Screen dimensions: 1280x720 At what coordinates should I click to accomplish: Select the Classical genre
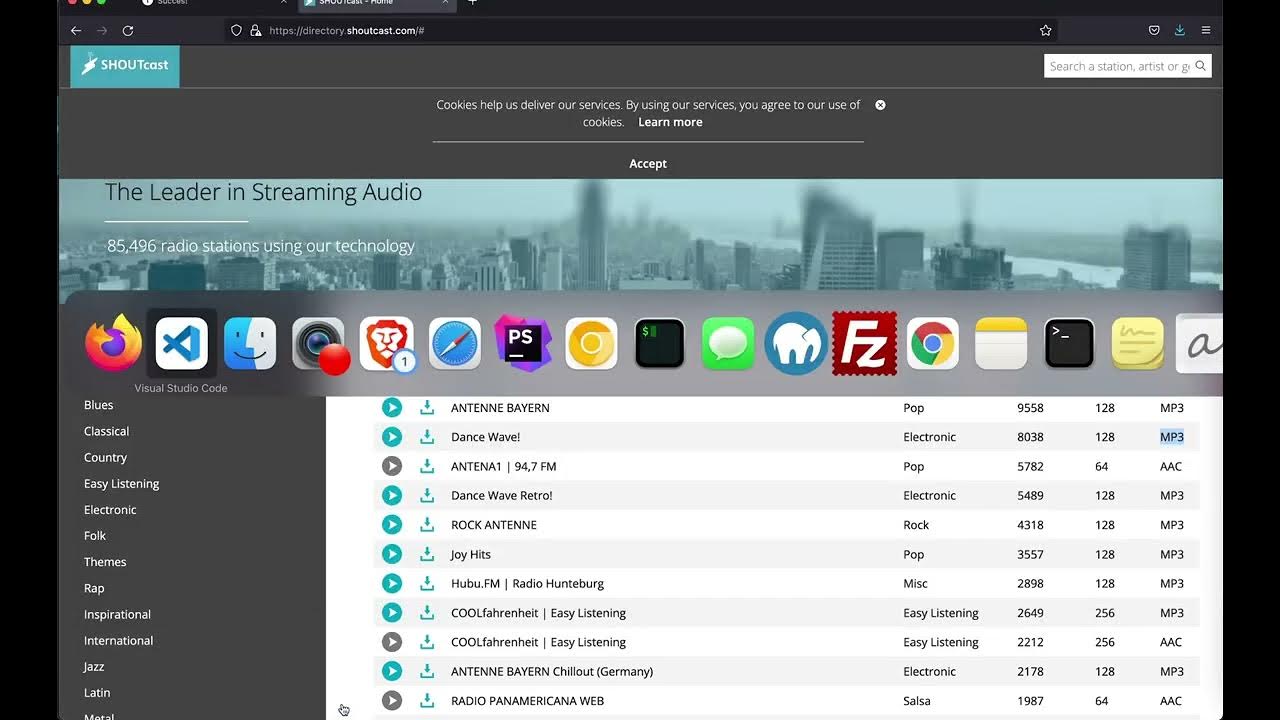106,431
